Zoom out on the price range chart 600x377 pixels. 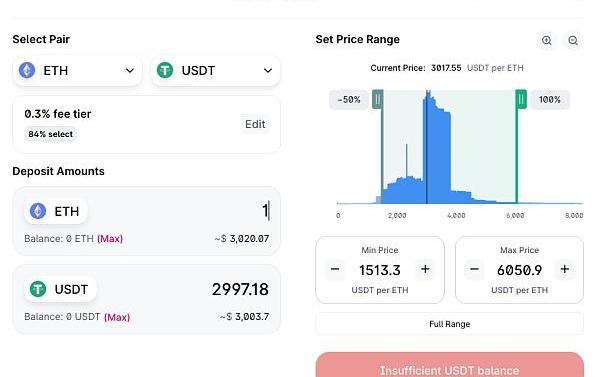tap(573, 40)
